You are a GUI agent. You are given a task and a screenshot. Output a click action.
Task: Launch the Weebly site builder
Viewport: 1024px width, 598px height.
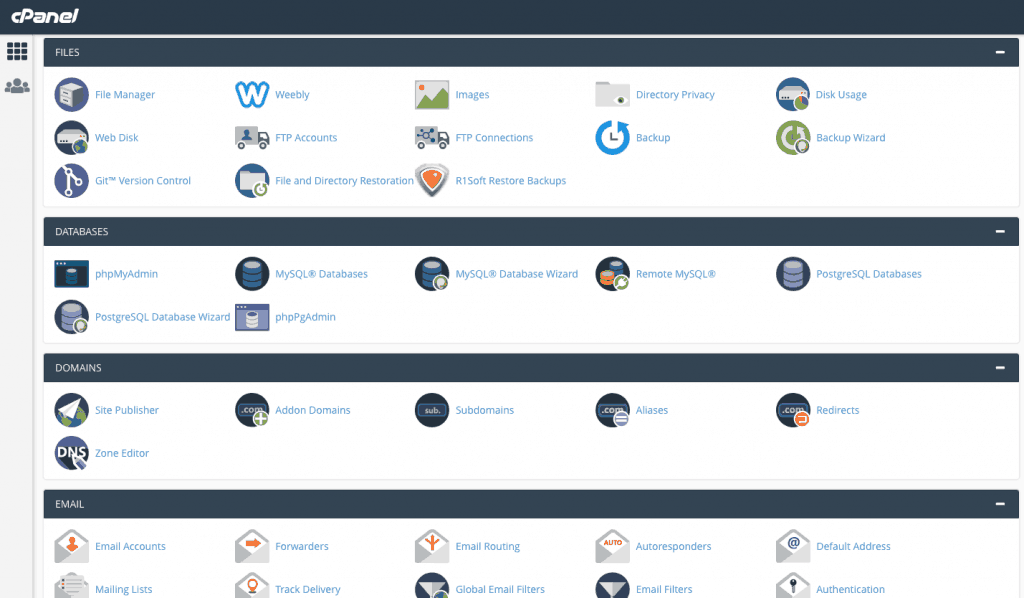pyautogui.click(x=294, y=94)
